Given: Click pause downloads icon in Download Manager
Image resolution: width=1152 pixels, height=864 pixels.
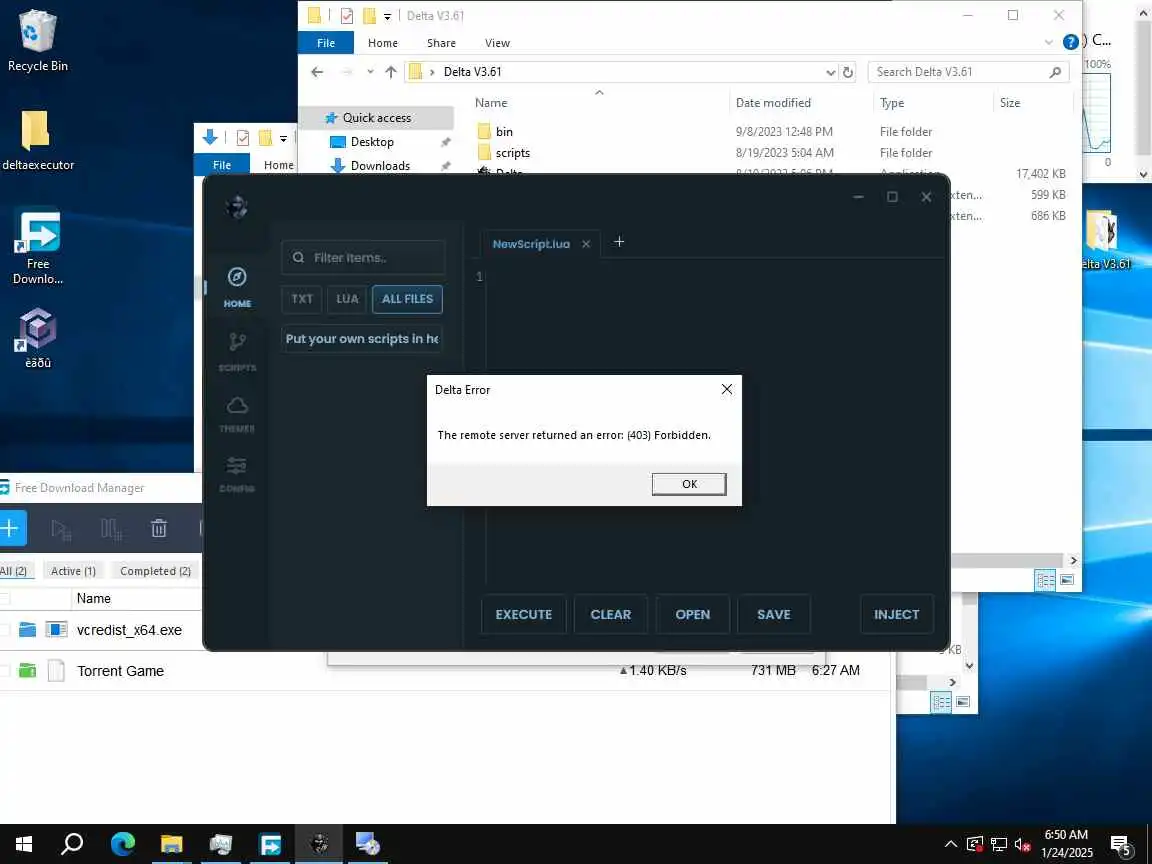Looking at the screenshot, I should click(111, 528).
